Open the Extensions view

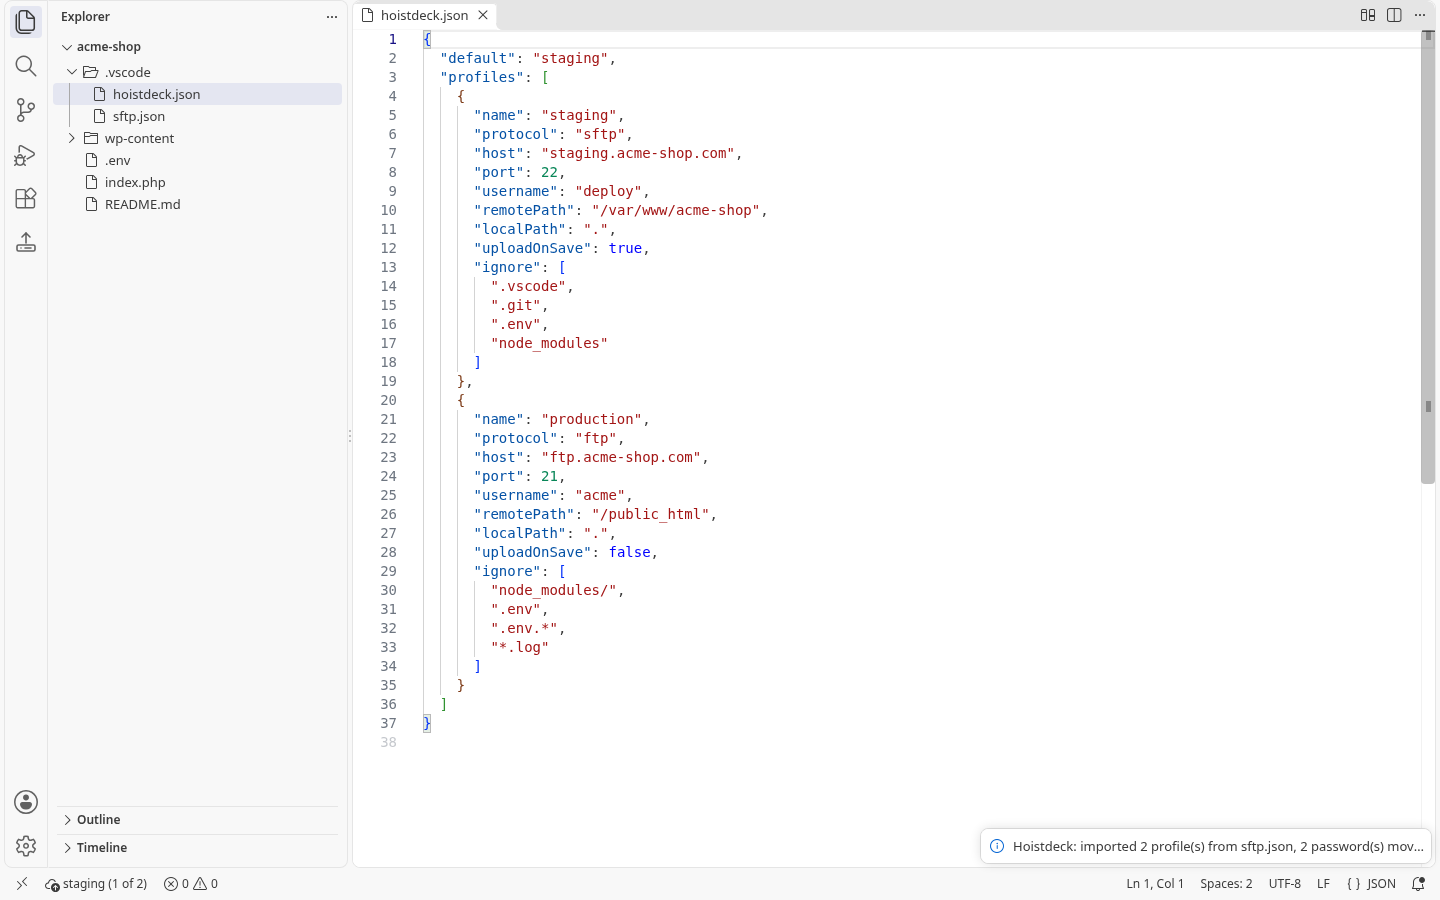click(x=26, y=198)
